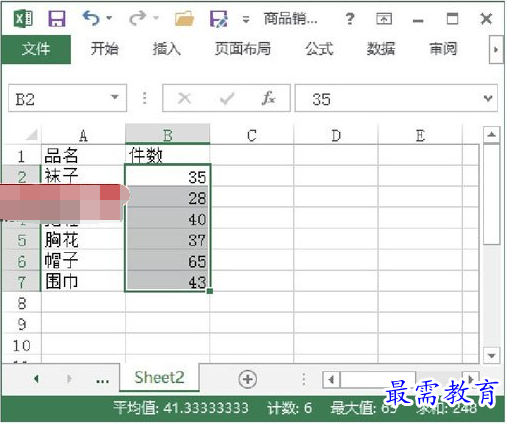The height and width of the screenshot is (424, 507).
Task: Select all cells with corner triangle
Action: point(32,135)
